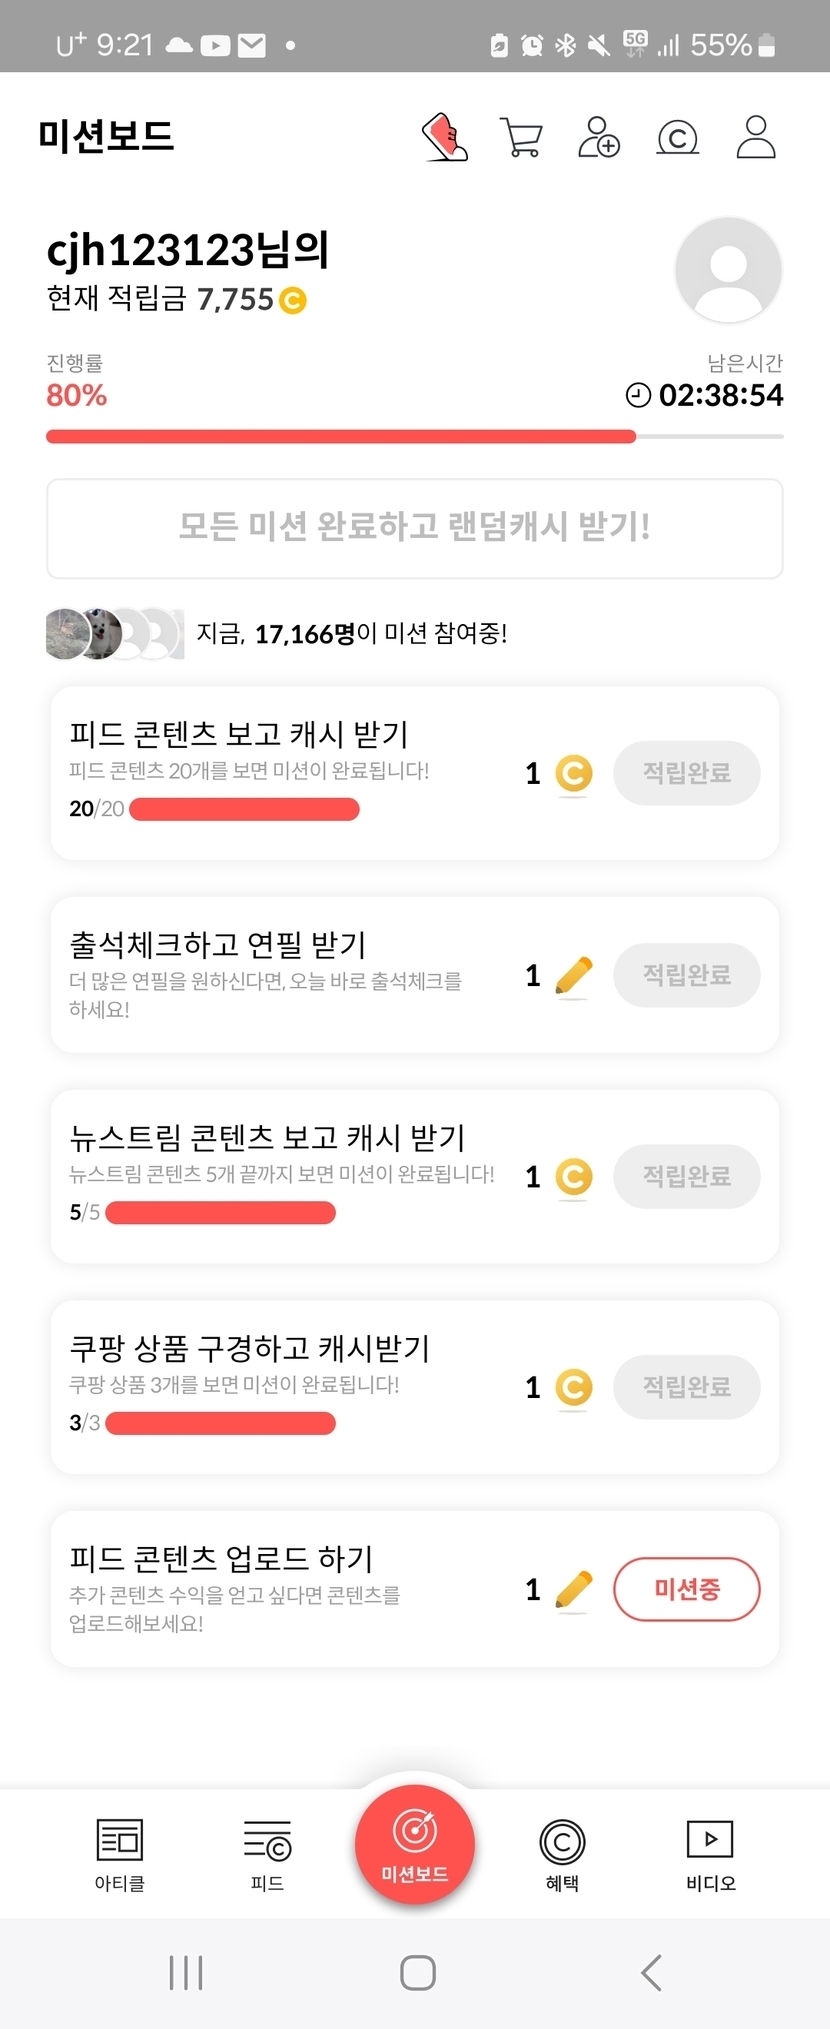Tap the gold coin next to 7,755
The height and width of the screenshot is (2029, 830).
pyautogui.click(x=293, y=300)
